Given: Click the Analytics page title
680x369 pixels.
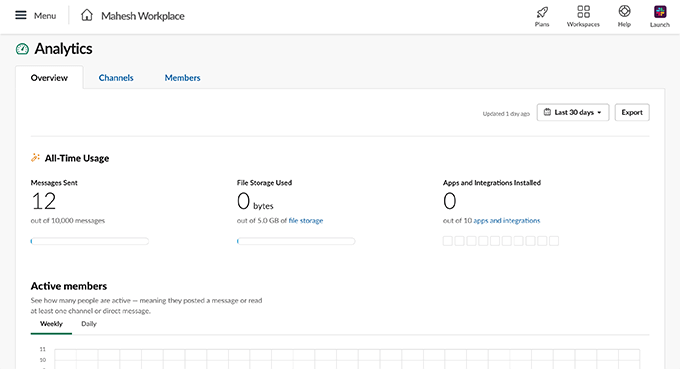Looking at the screenshot, I should coord(63,49).
